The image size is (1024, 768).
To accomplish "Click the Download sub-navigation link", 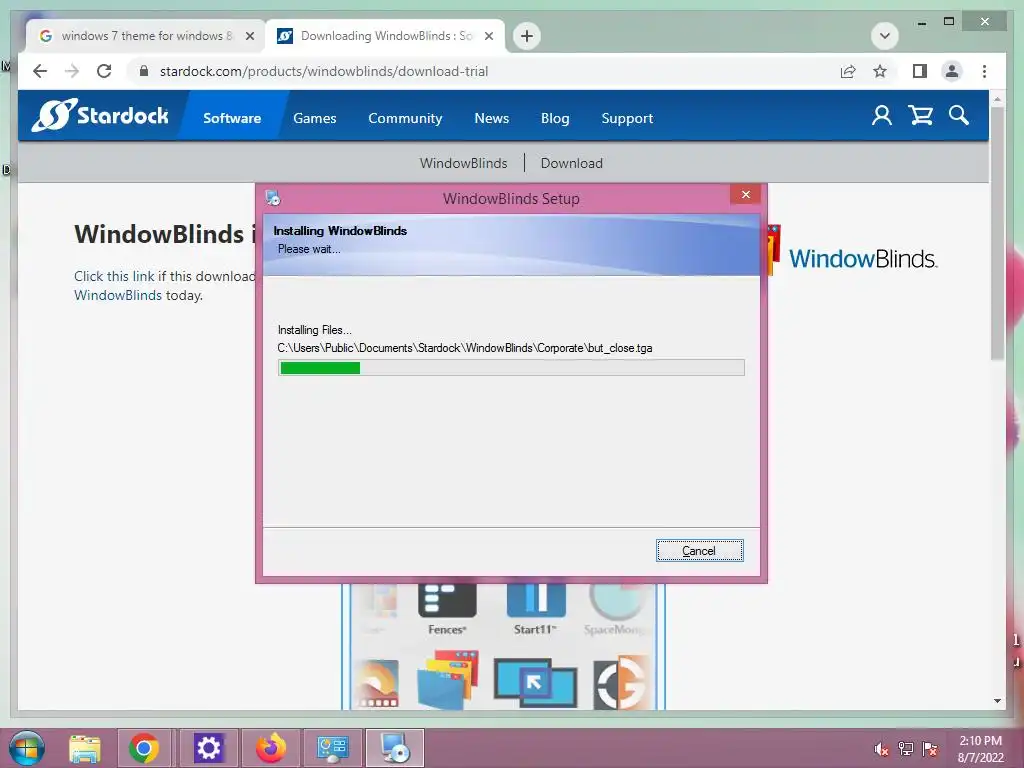I will point(571,163).
